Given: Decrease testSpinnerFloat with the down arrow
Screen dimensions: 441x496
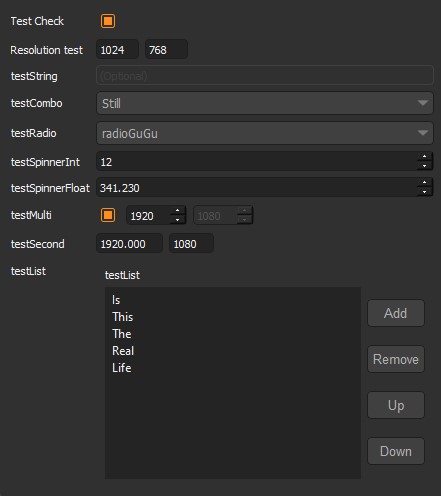Looking at the screenshot, I should [x=424, y=192].
